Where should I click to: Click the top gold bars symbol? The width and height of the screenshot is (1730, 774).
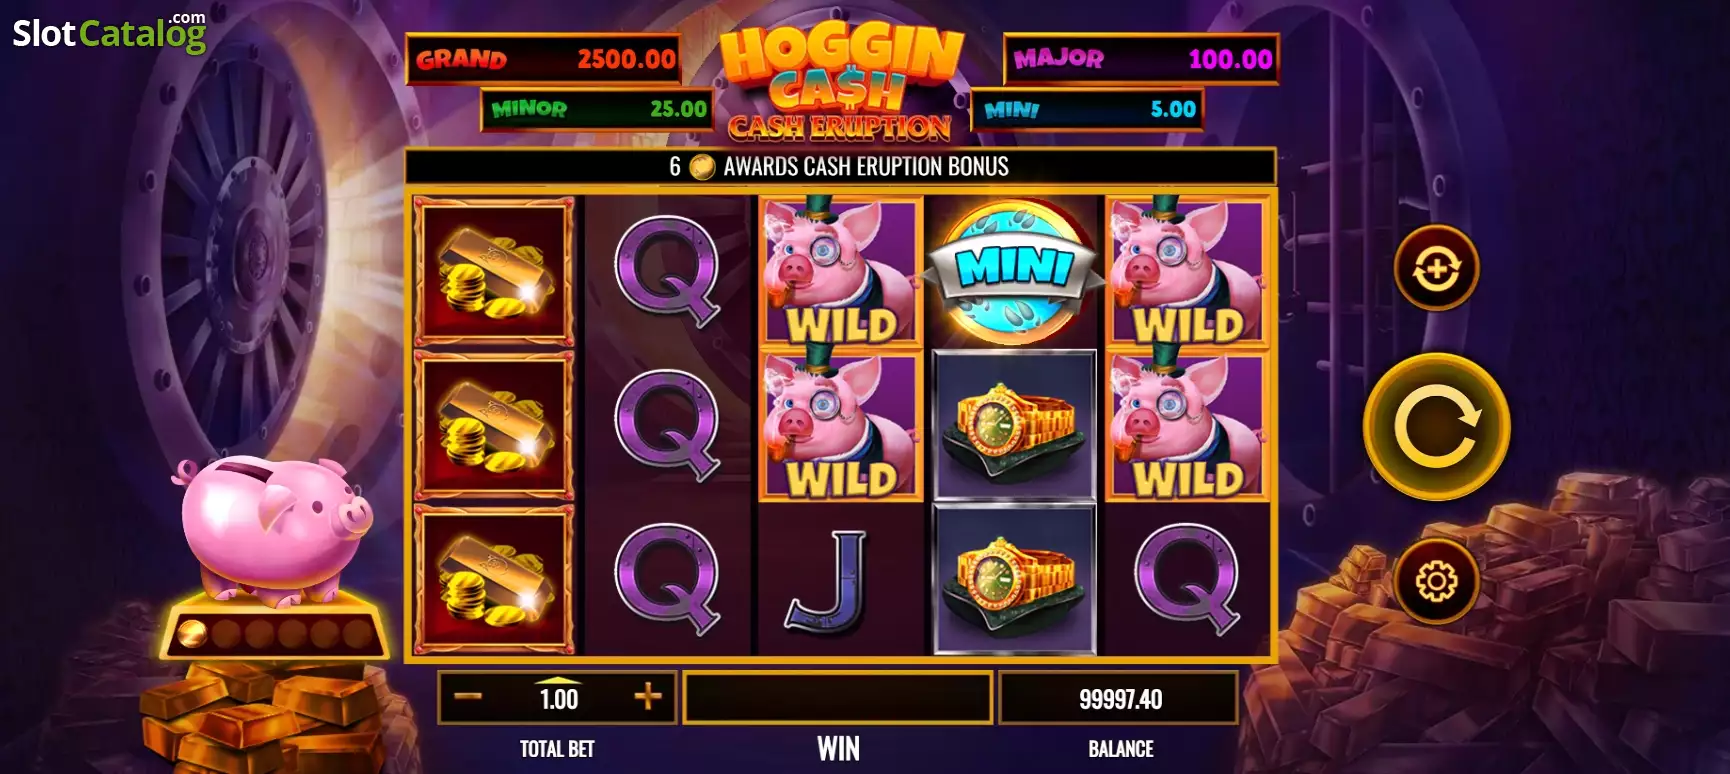coord(495,271)
